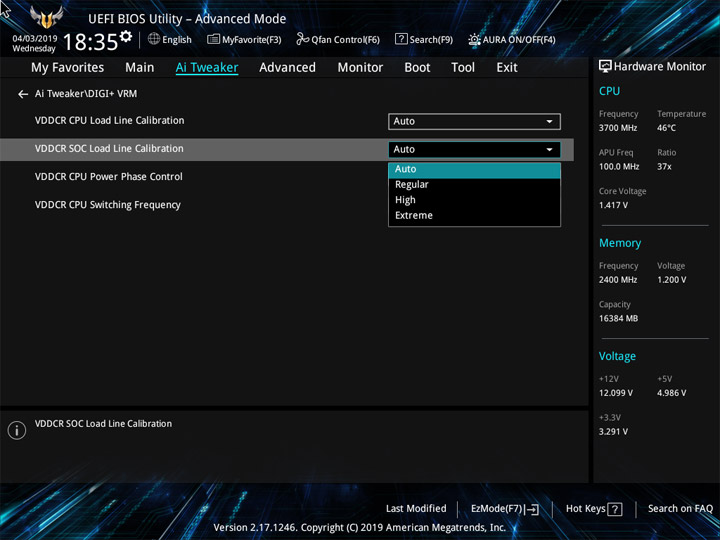The image size is (720, 540).
Task: Click memory frequency 2400 MHz
Action: [x=618, y=280]
